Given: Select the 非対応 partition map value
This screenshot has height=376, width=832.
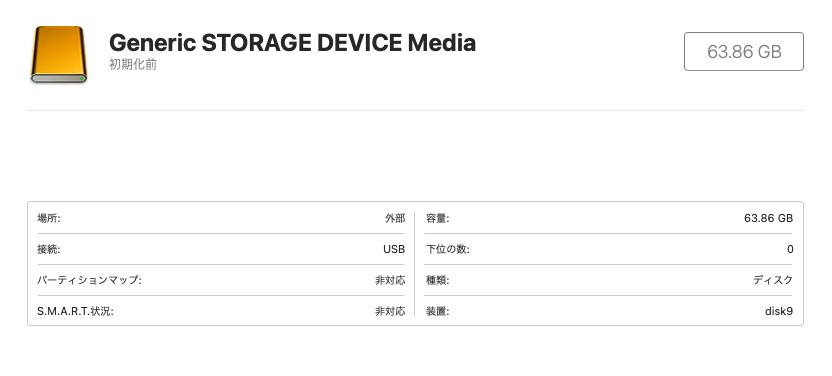Looking at the screenshot, I should [x=390, y=281].
